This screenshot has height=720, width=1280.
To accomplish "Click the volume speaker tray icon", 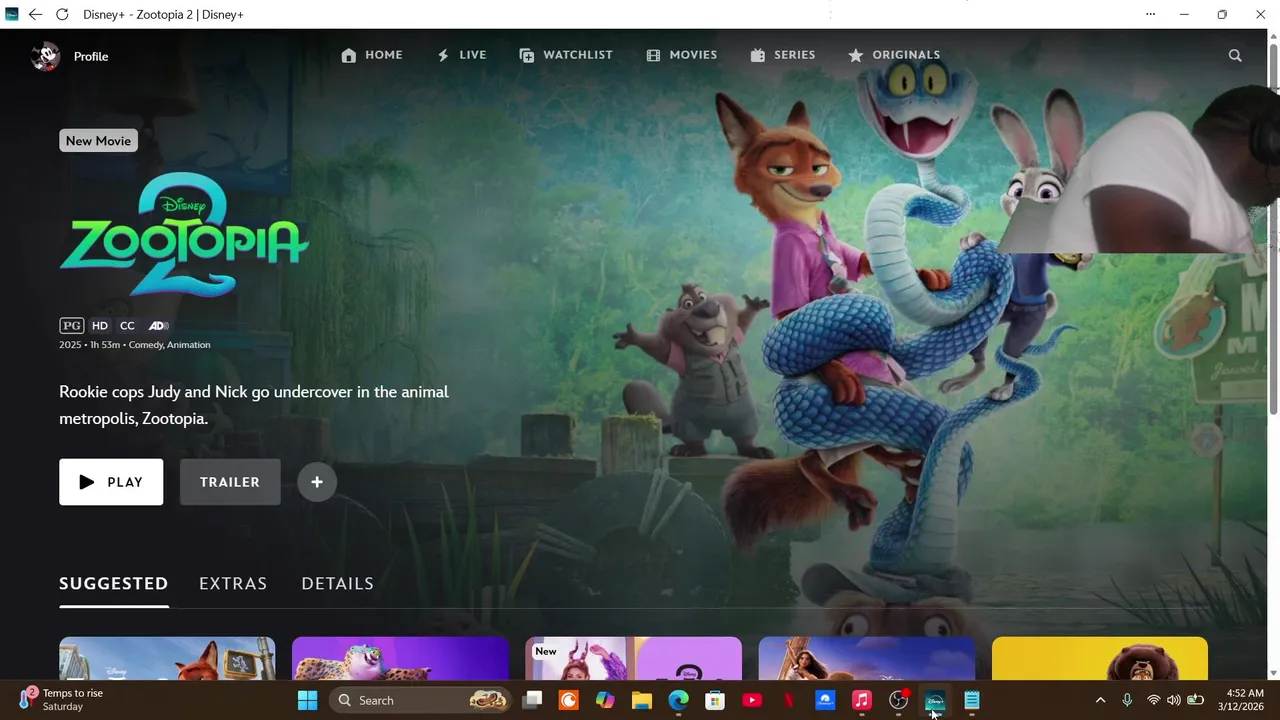I will click(x=1174, y=700).
